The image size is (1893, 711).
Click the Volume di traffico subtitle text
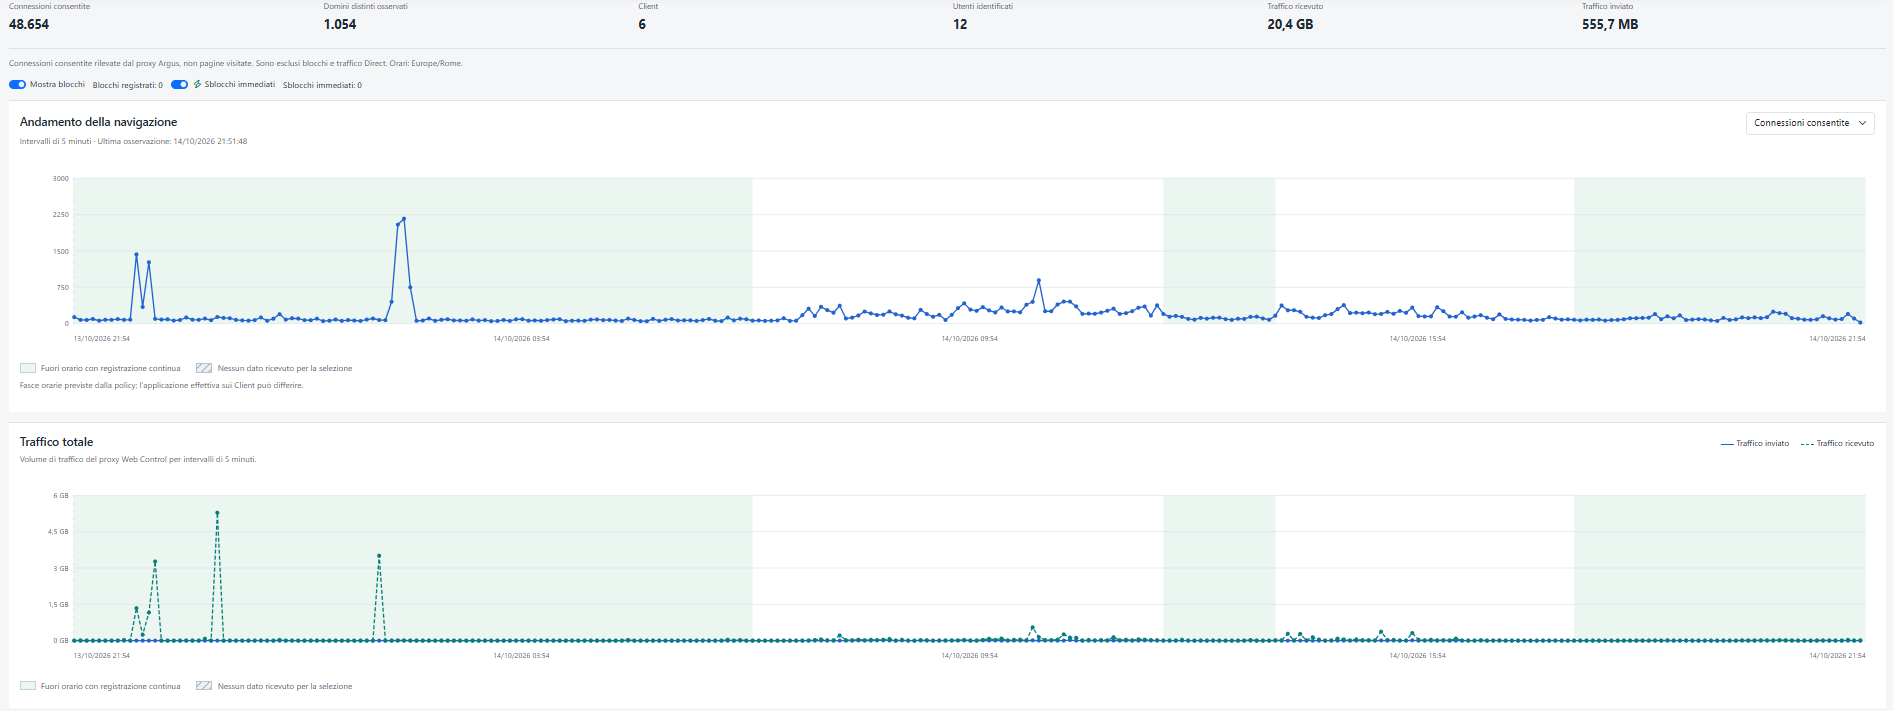click(x=138, y=459)
